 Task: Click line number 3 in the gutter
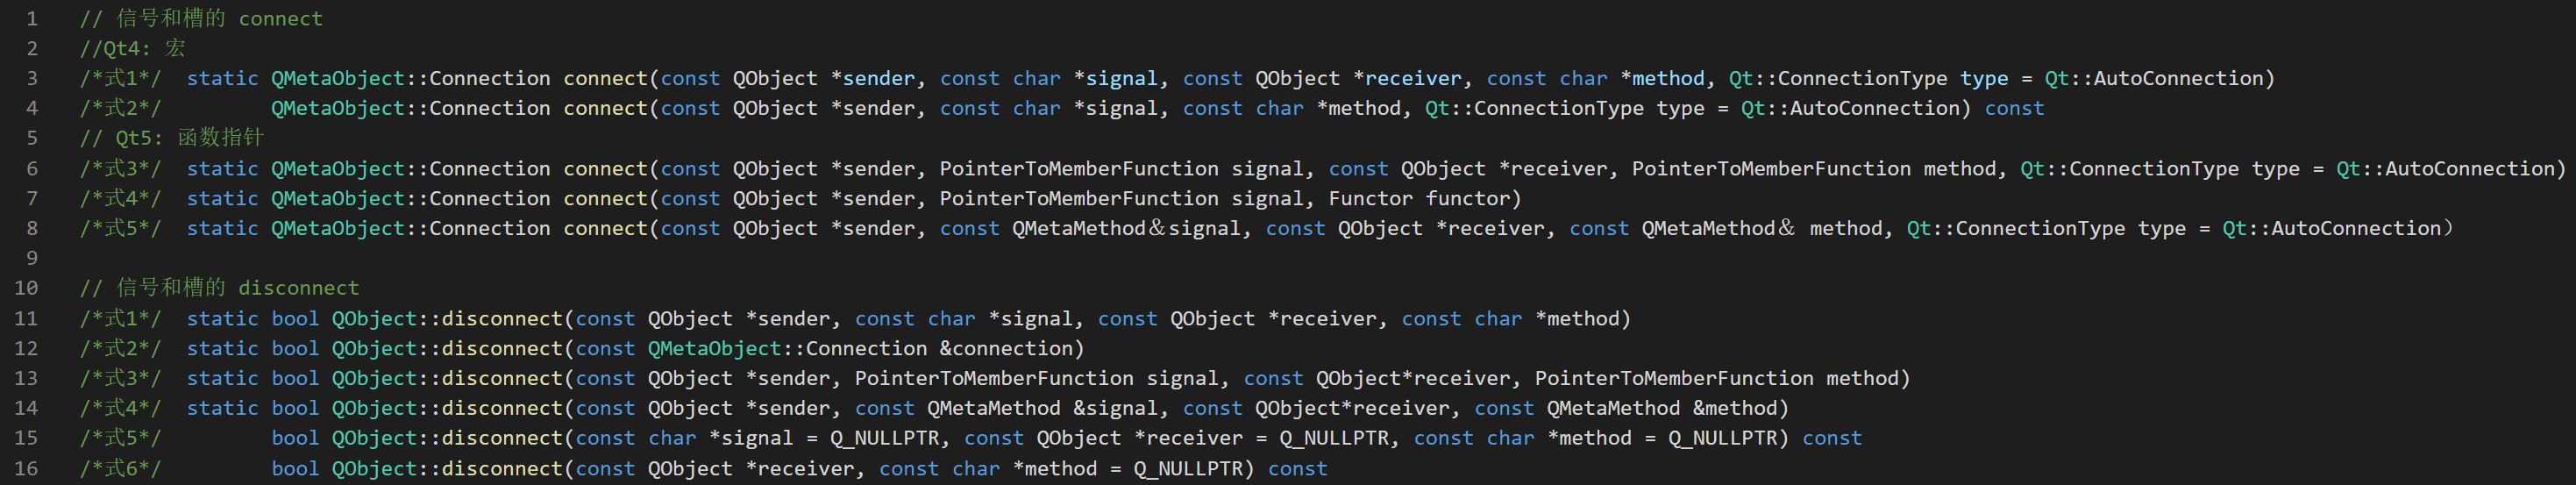point(32,78)
